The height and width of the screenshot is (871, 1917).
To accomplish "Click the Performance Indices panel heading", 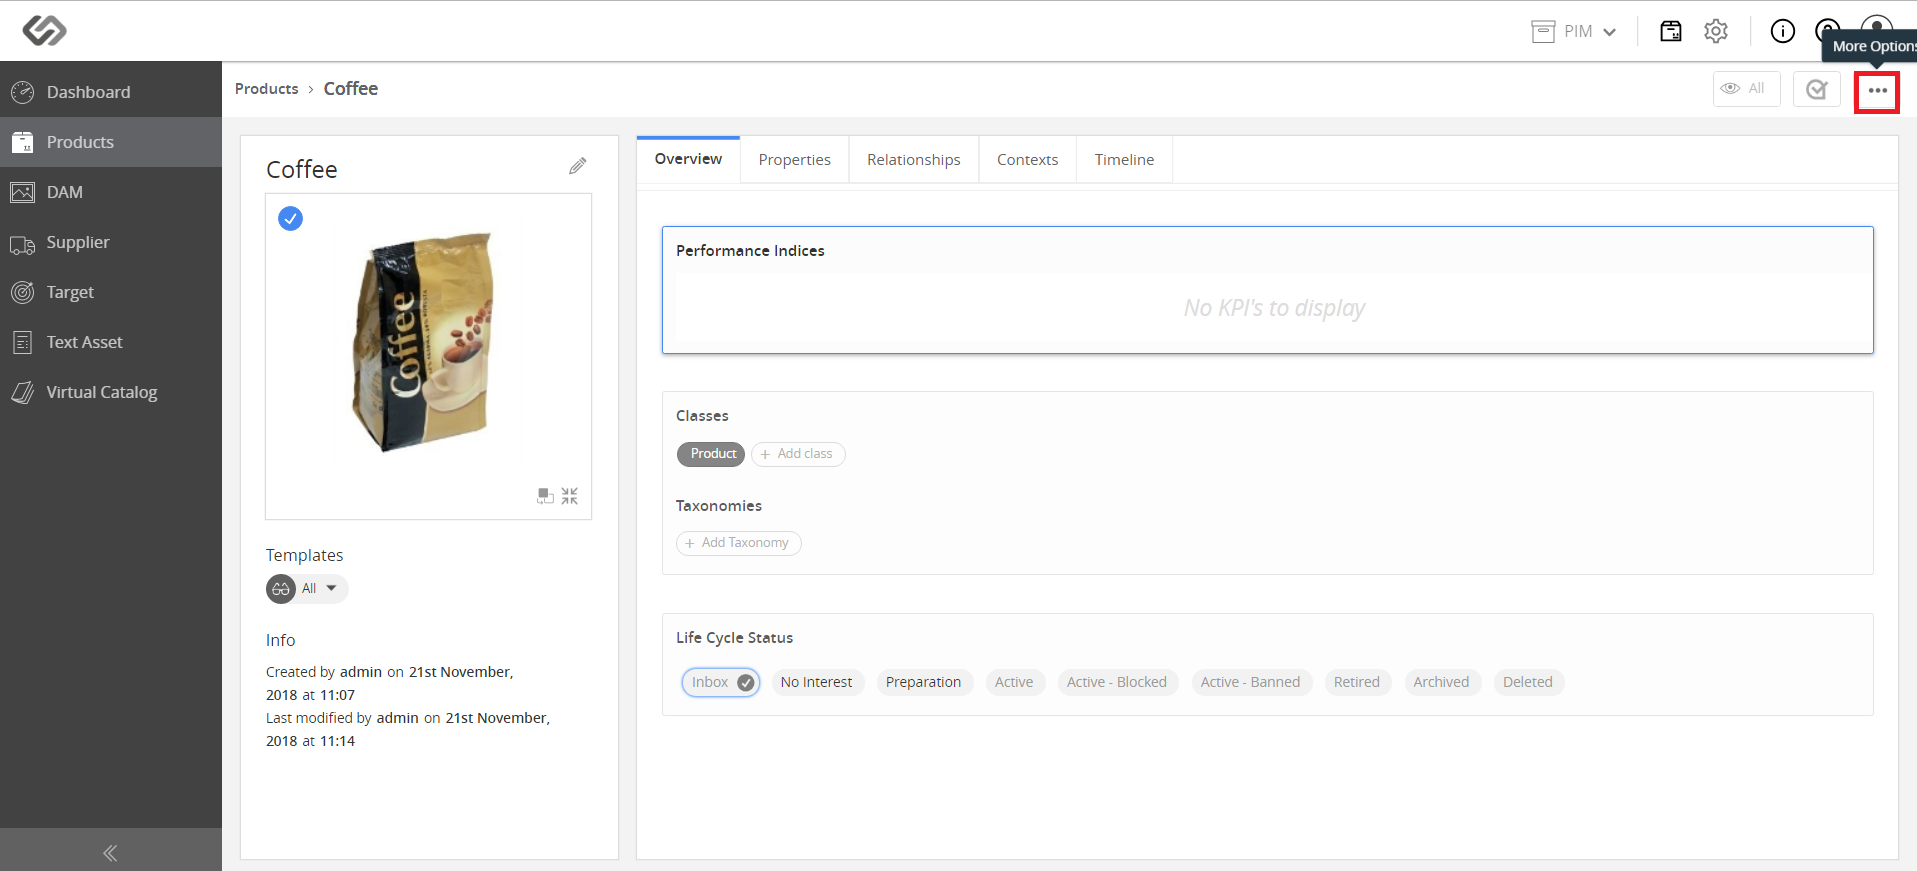I will point(750,251).
